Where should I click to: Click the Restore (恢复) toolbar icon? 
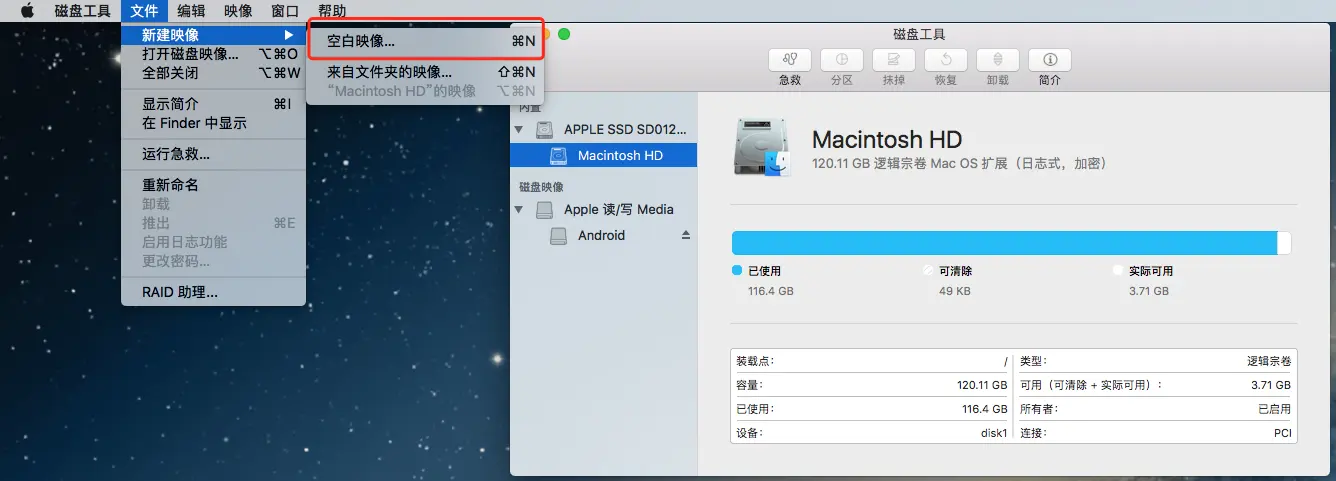point(946,59)
